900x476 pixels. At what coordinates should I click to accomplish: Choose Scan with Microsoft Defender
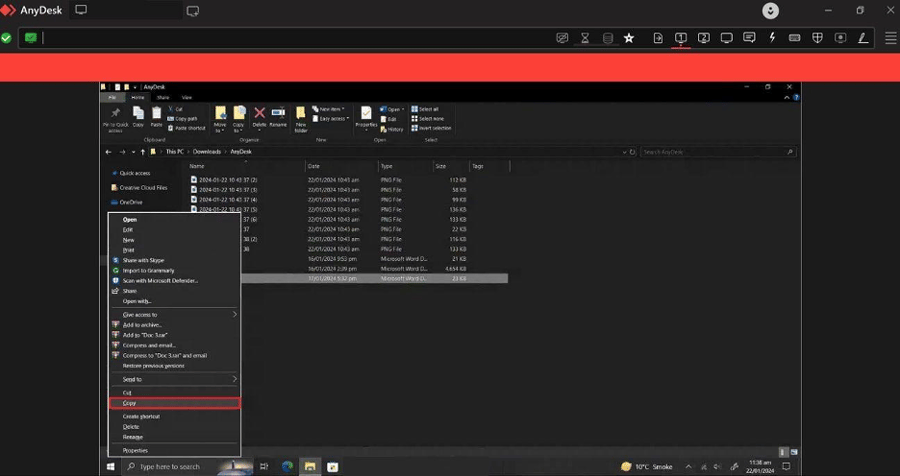174,281
